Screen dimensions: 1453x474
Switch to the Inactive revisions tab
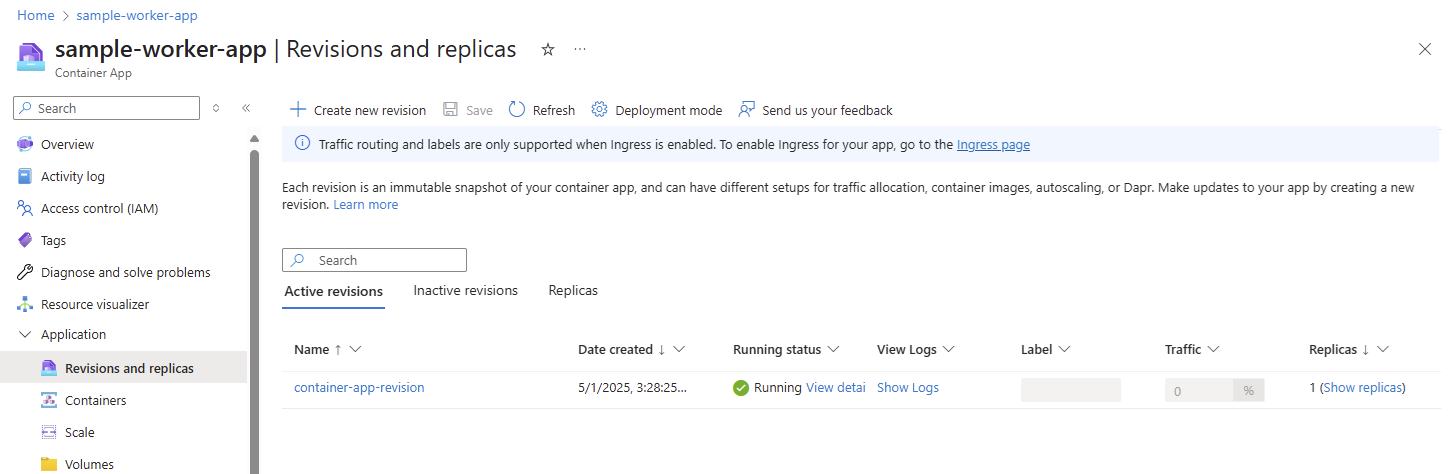click(x=466, y=290)
